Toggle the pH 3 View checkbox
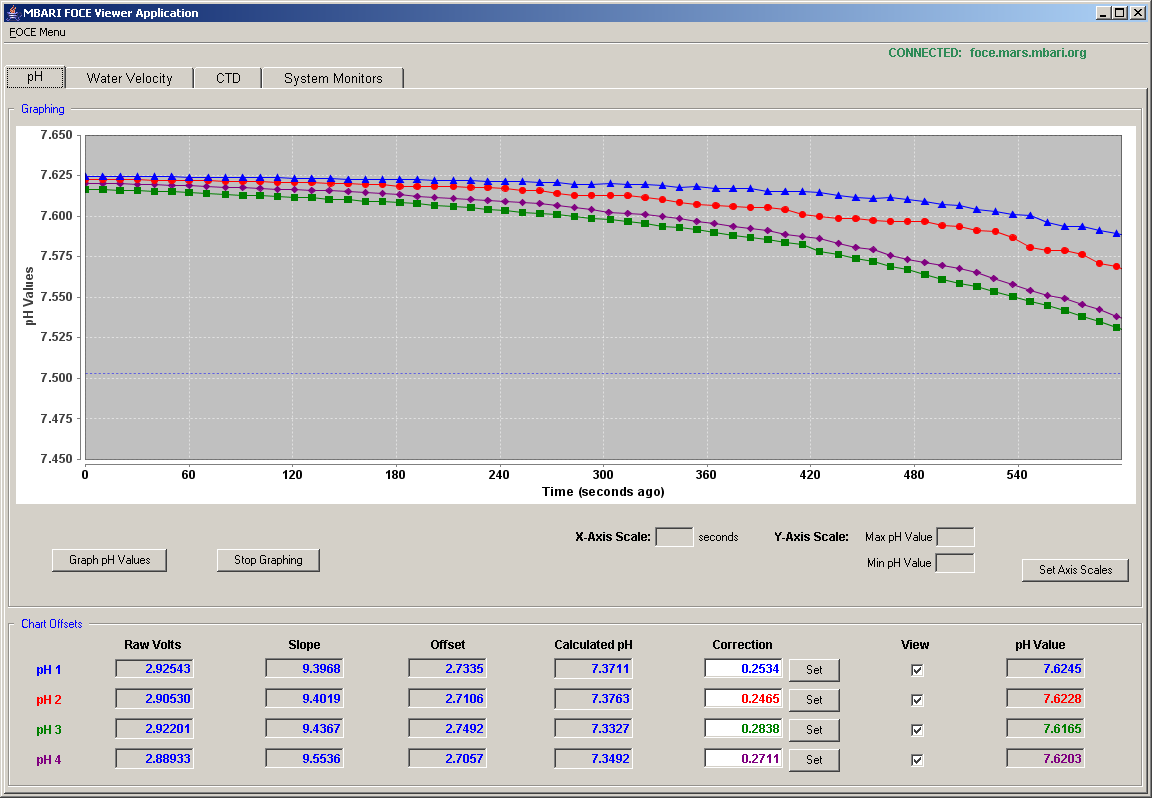1152x798 pixels. click(x=917, y=730)
